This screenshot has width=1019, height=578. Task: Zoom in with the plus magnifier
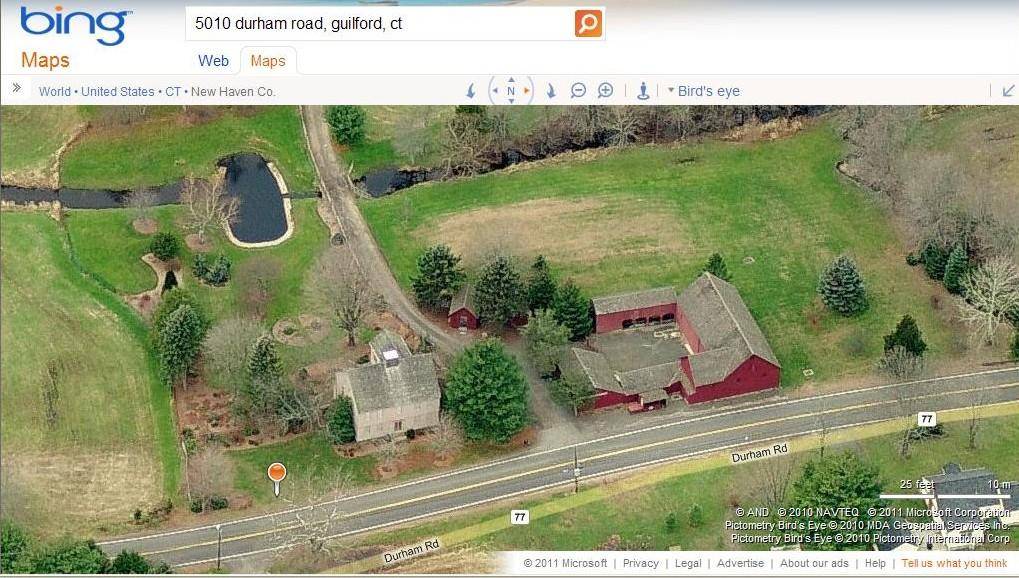[605, 91]
